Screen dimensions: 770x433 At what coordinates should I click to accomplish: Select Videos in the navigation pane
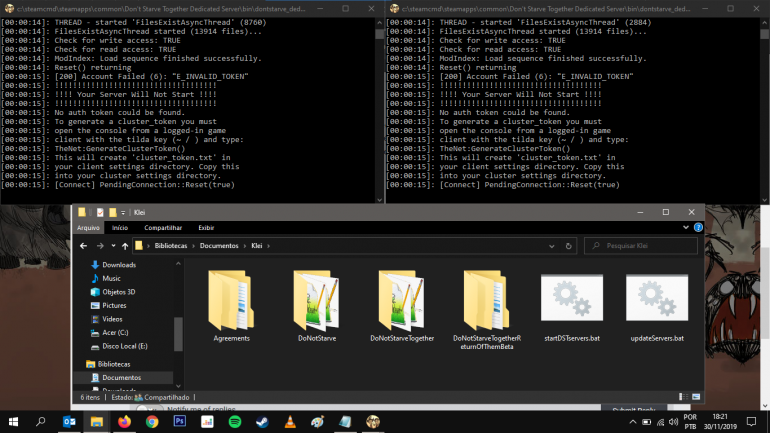click(x=112, y=319)
